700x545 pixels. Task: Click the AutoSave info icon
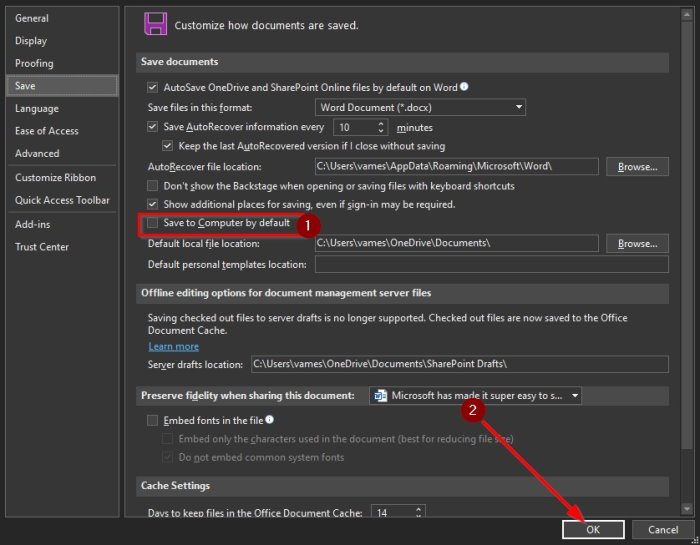tap(464, 87)
